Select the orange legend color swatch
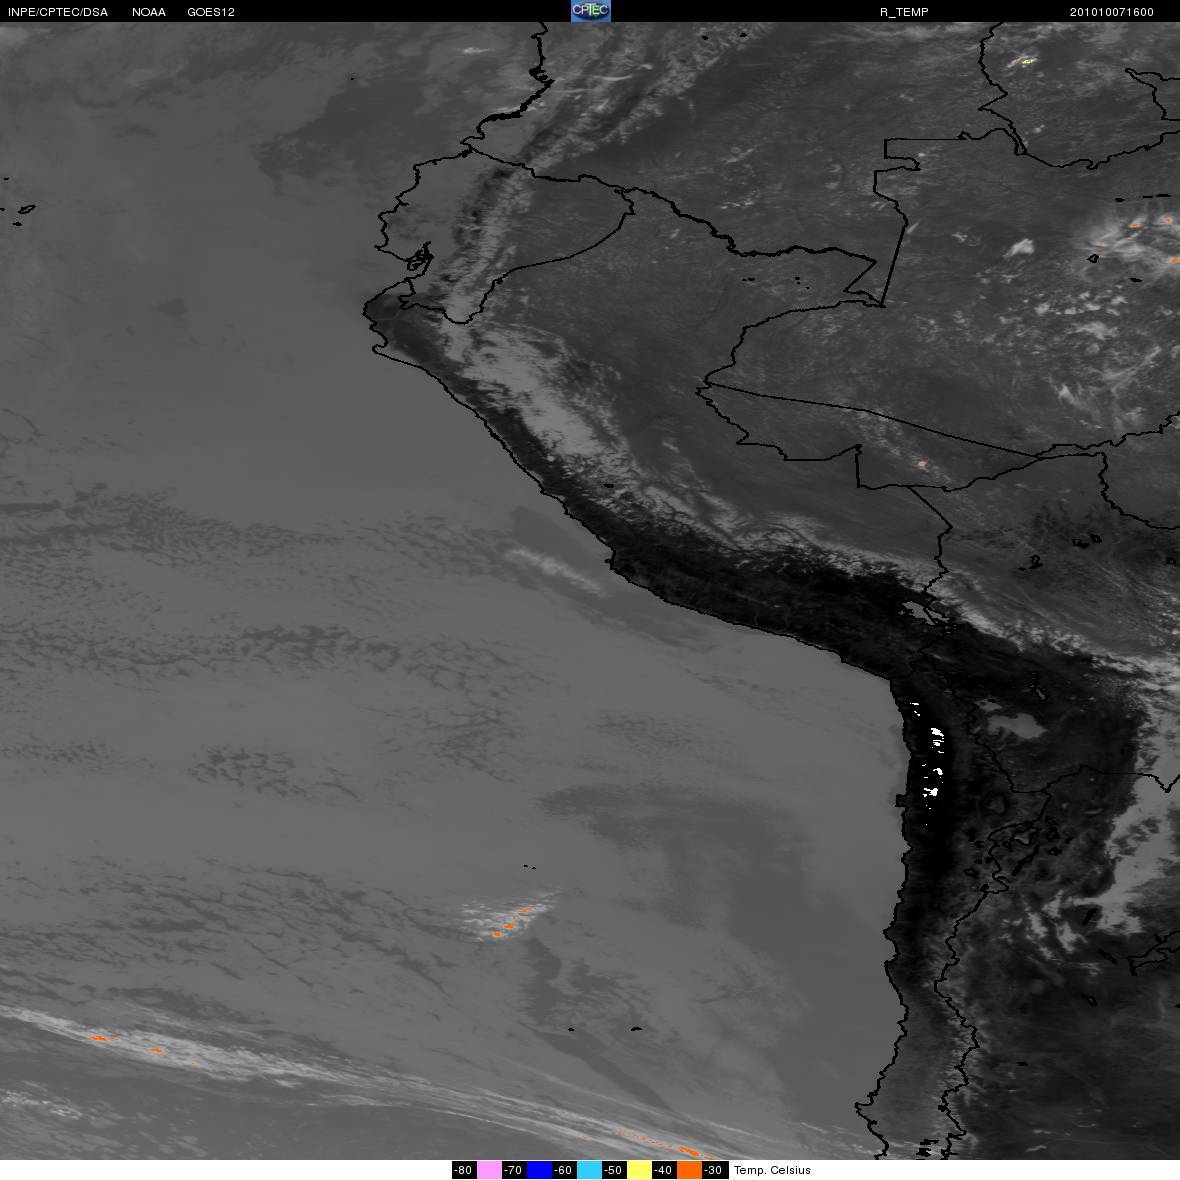This screenshot has width=1180, height=1180. (690, 1170)
